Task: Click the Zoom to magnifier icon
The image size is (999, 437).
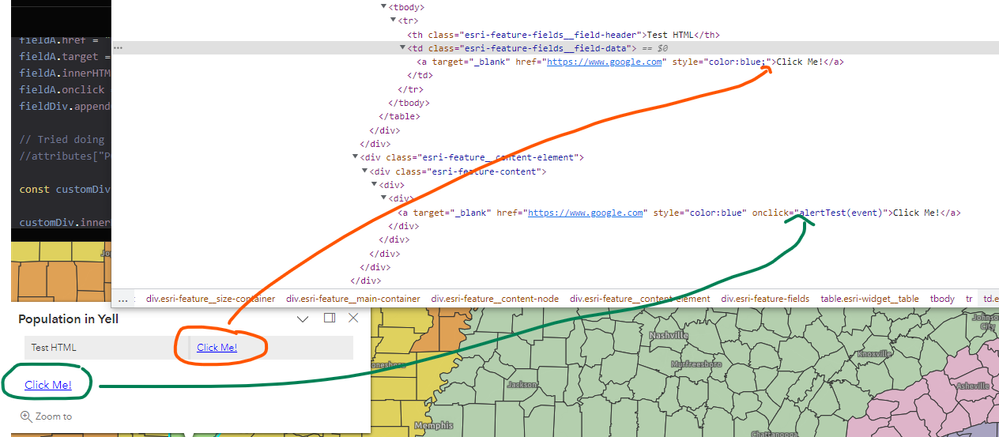Action: [x=26, y=416]
